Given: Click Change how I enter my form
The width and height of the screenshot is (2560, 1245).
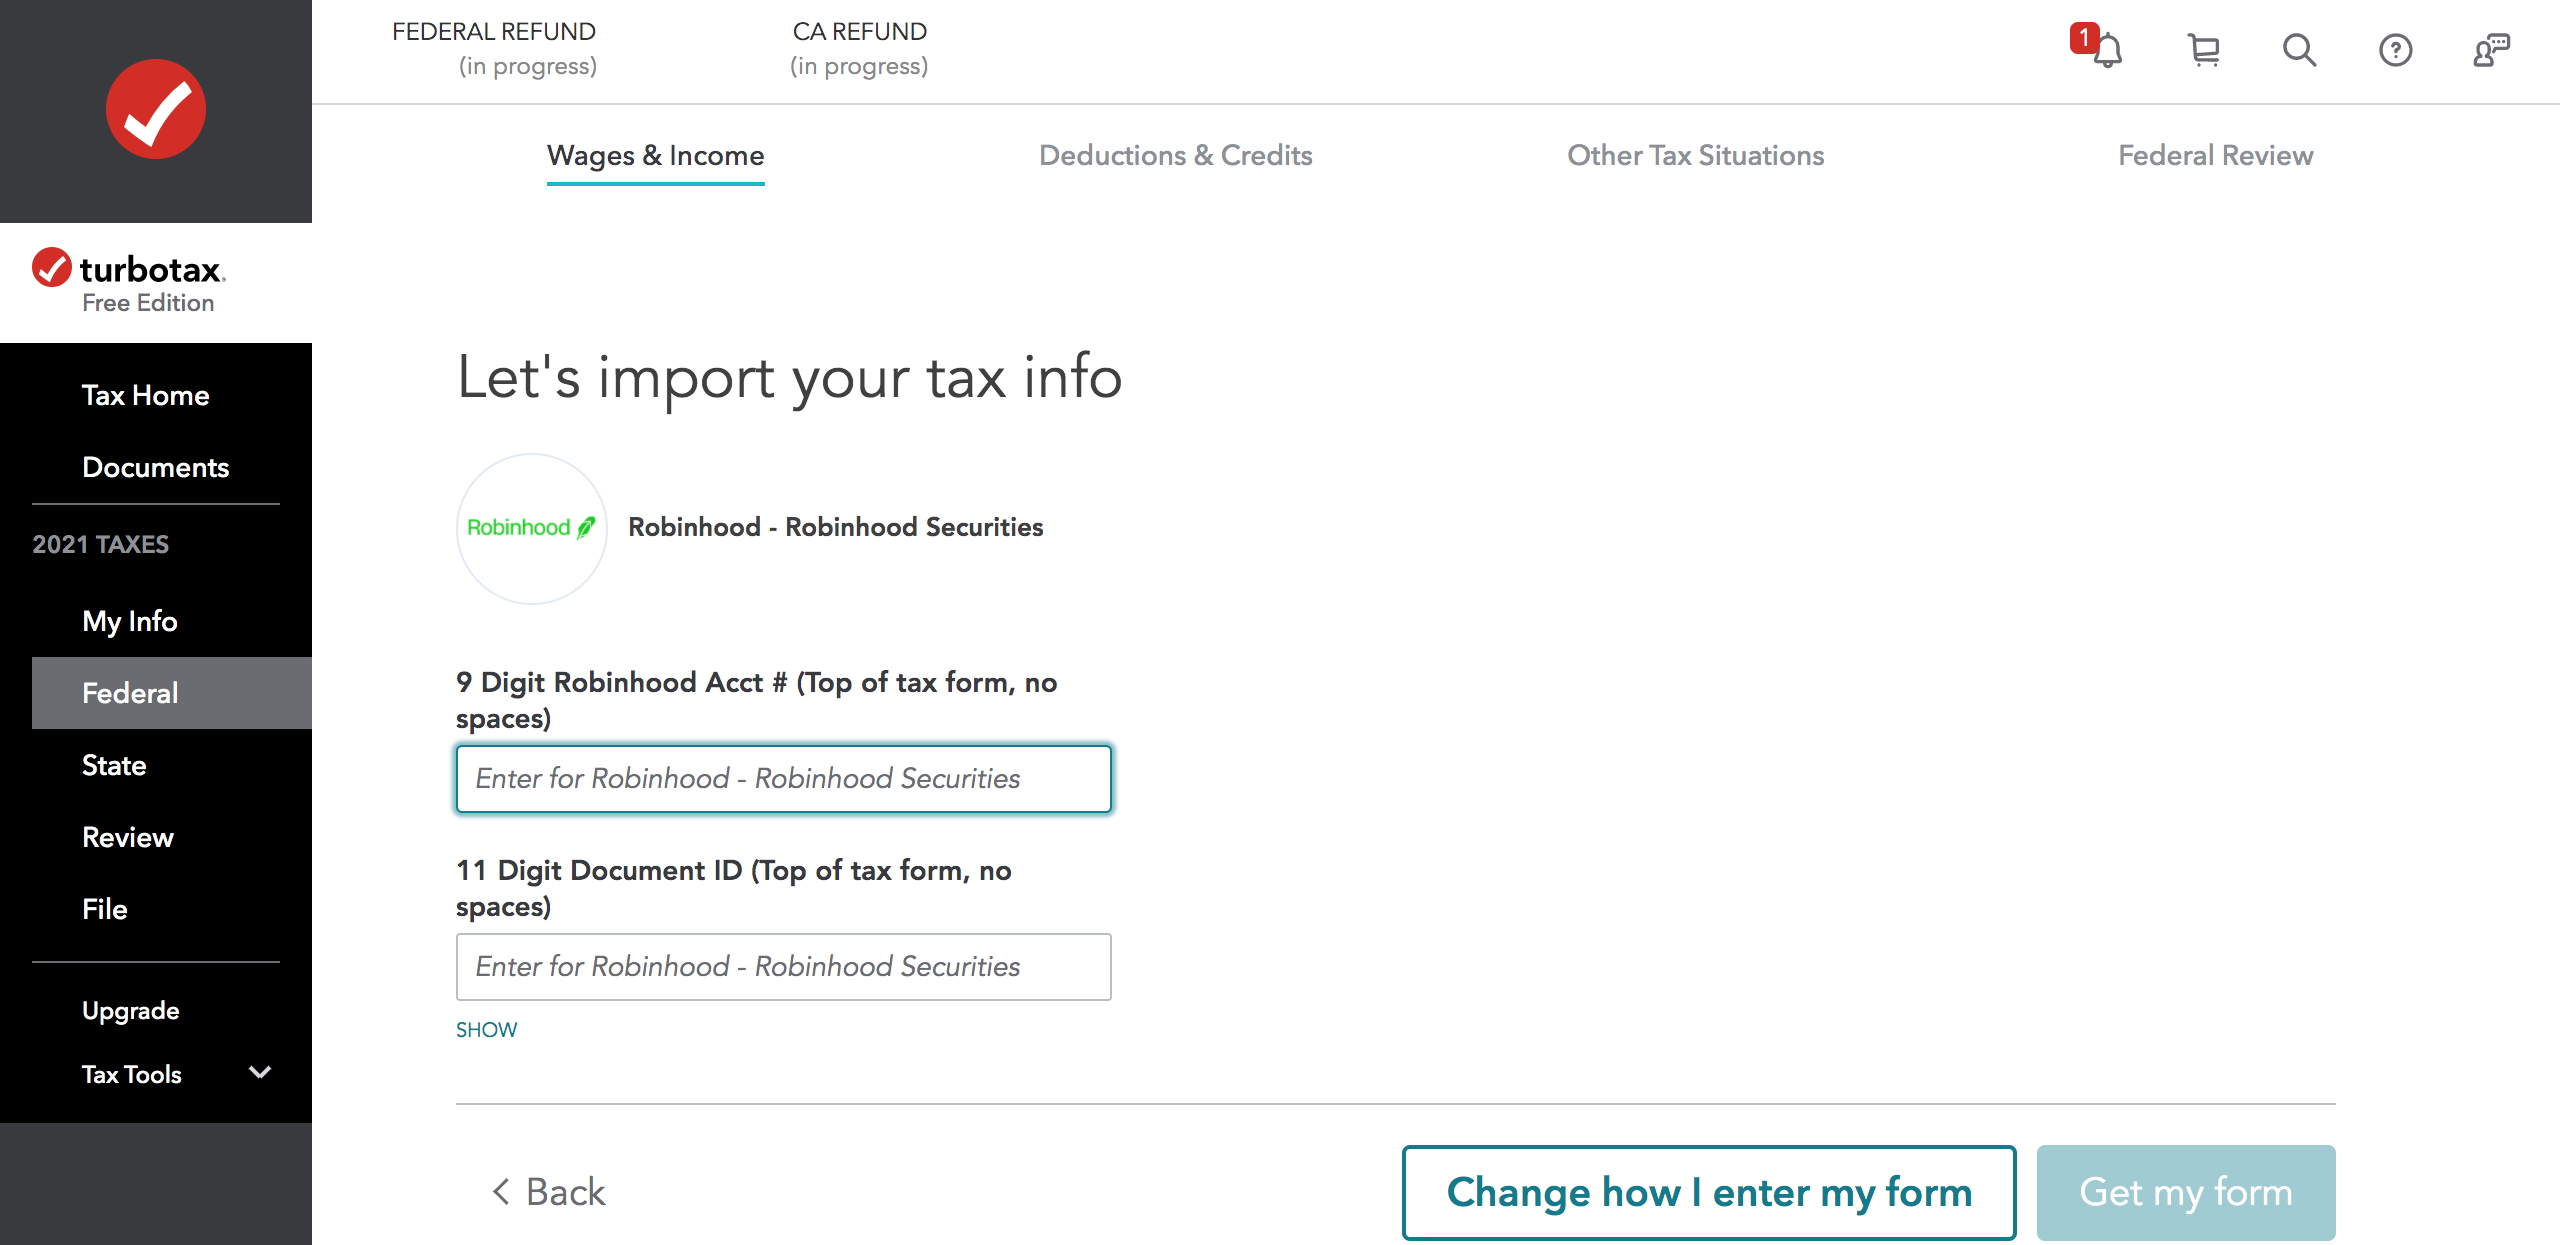Looking at the screenshot, I should point(1708,1192).
